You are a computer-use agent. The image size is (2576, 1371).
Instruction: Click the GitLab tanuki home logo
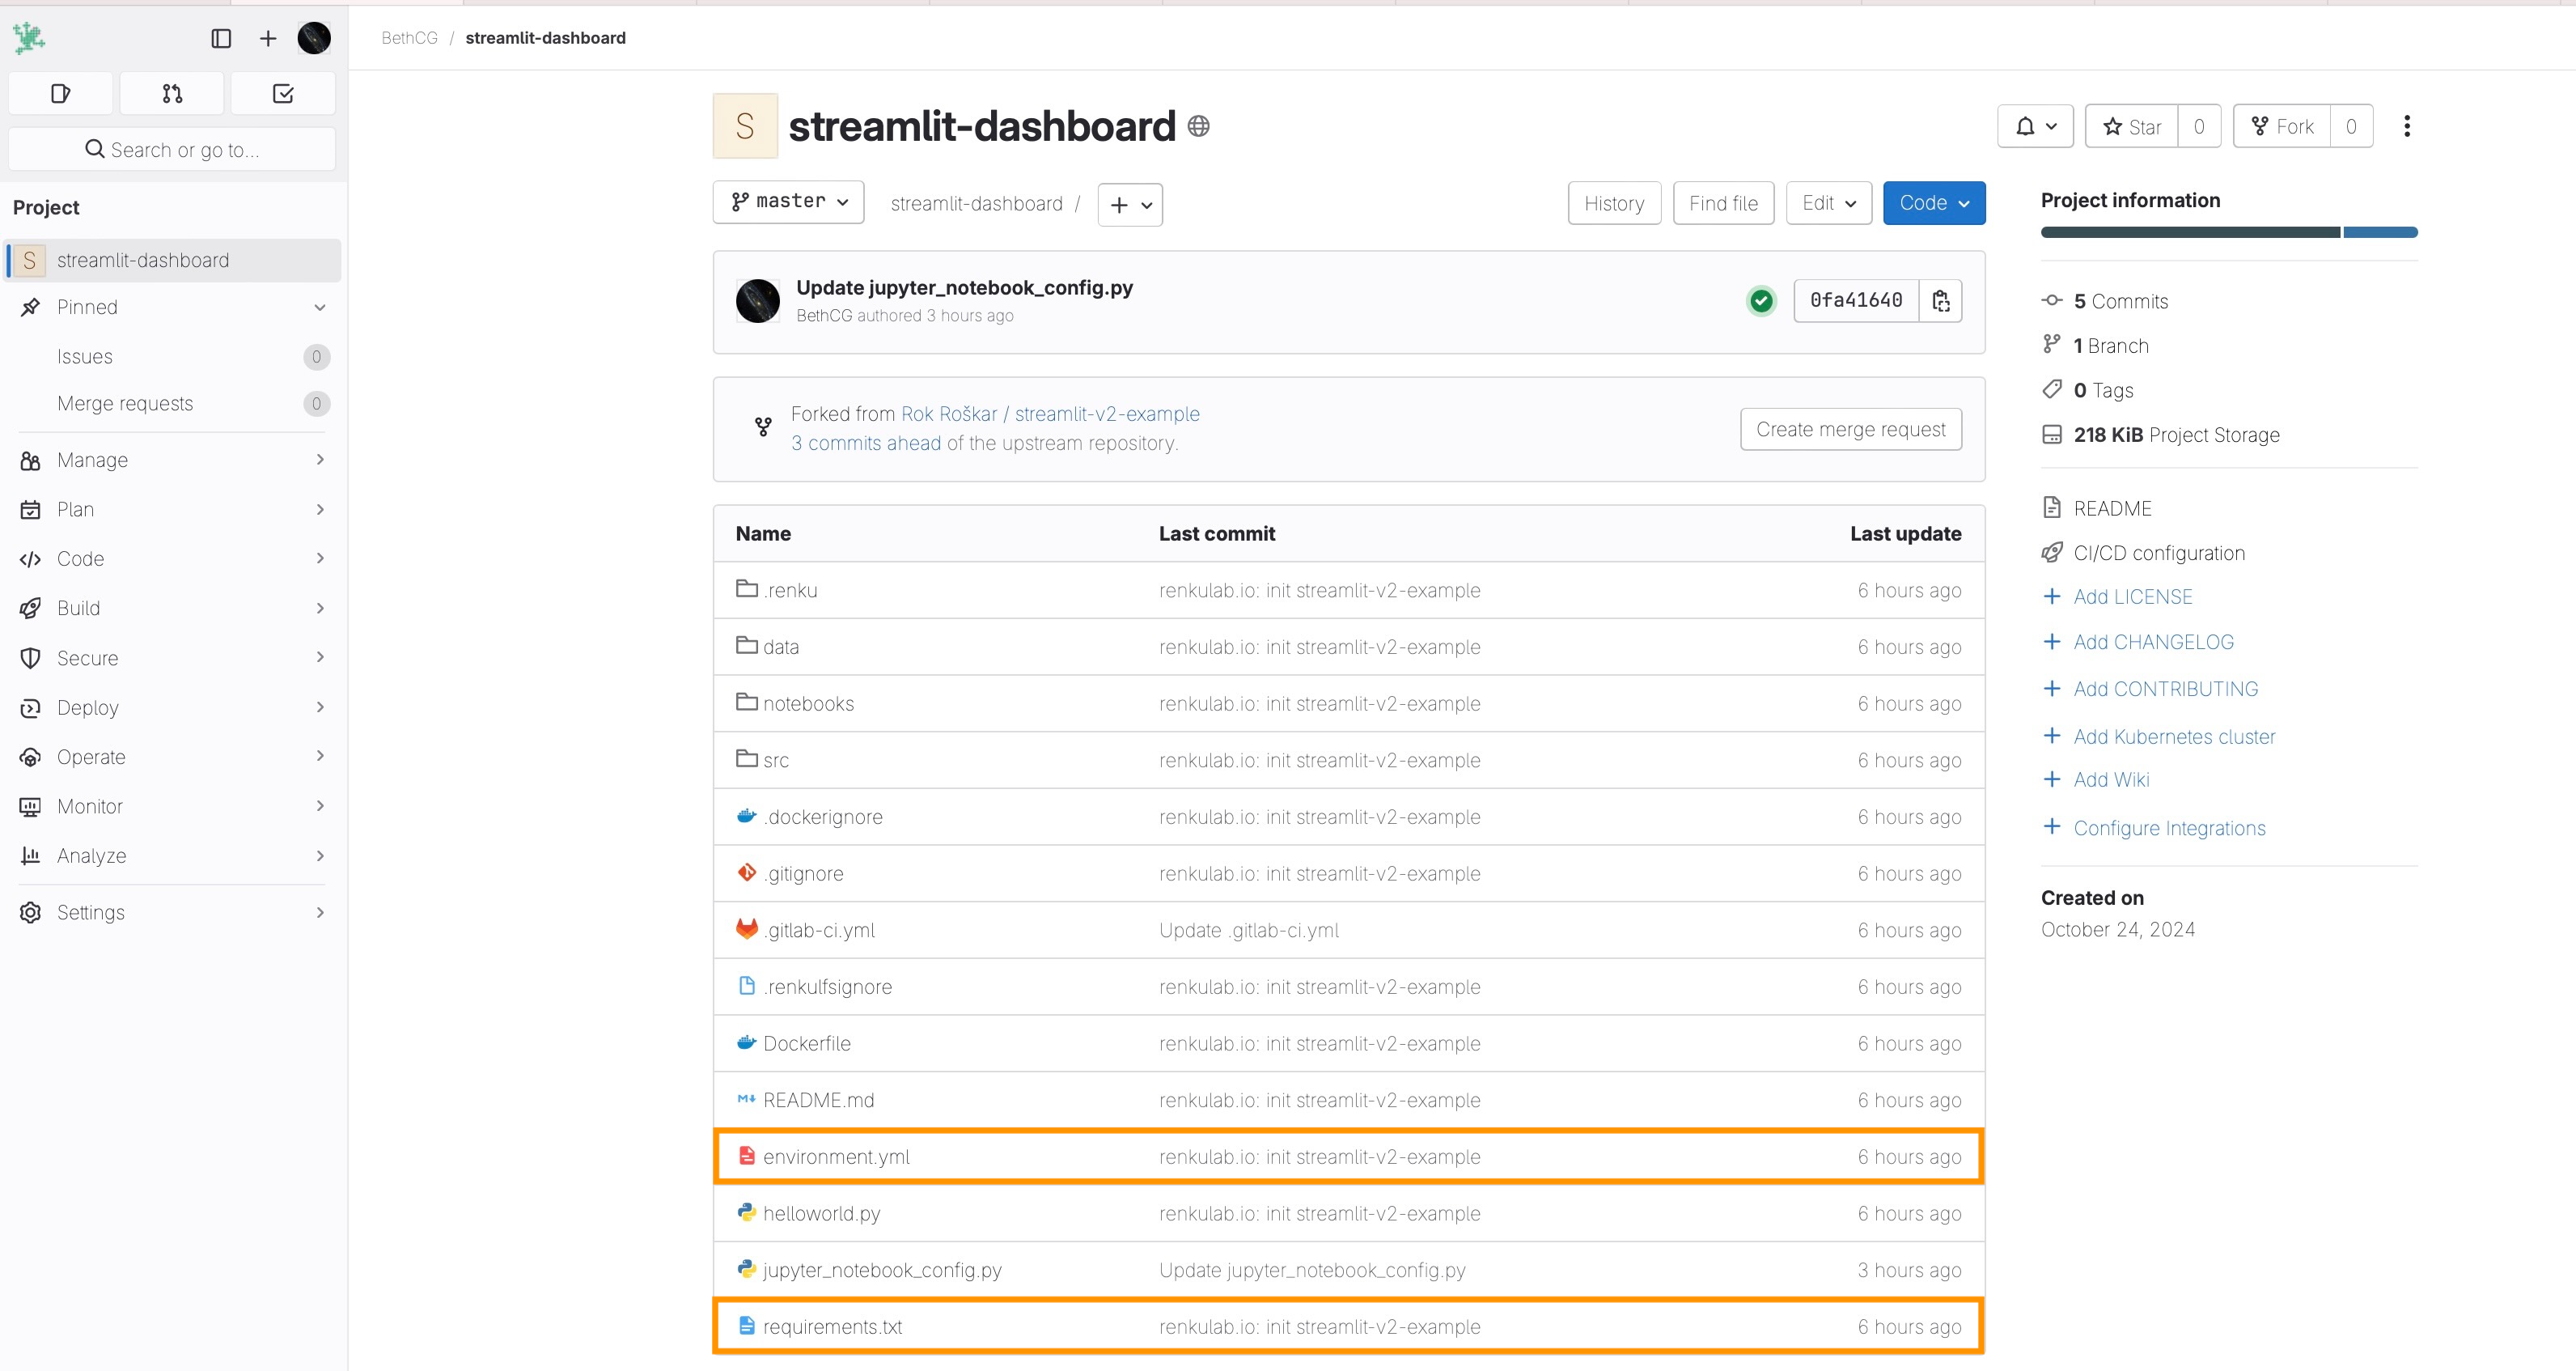(x=29, y=38)
